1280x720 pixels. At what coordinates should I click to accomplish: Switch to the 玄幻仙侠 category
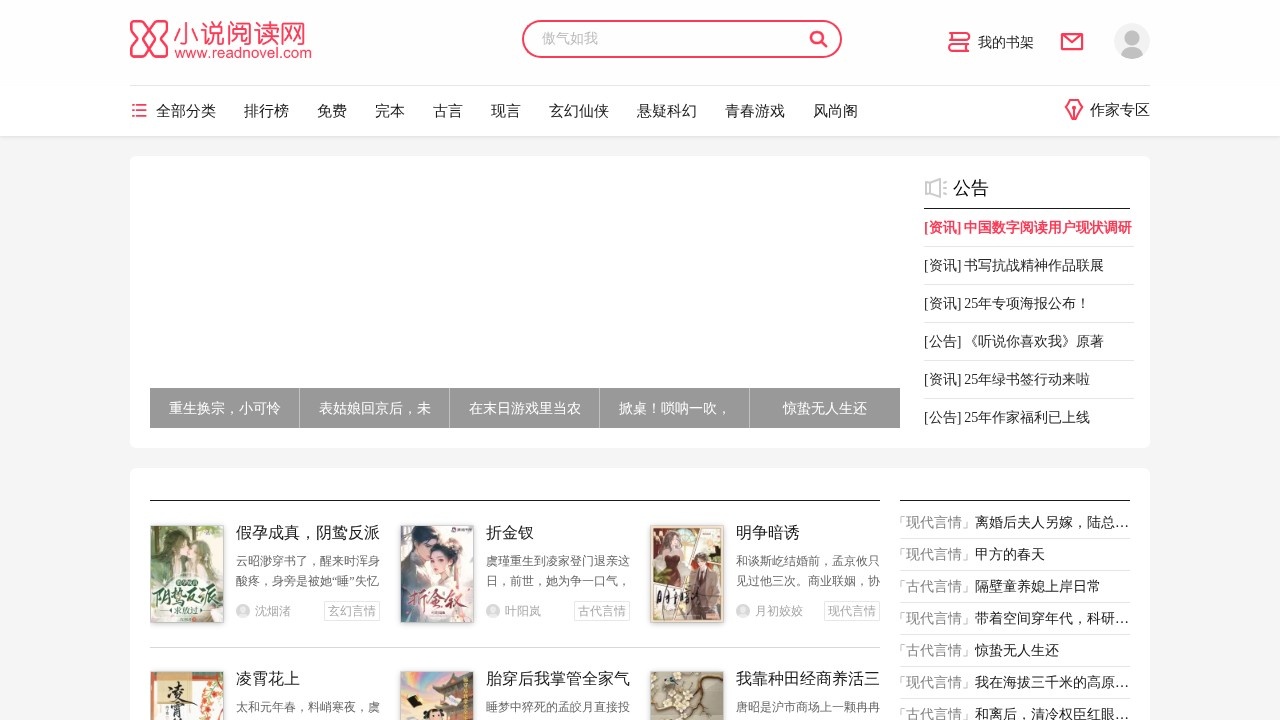pyautogui.click(x=579, y=111)
